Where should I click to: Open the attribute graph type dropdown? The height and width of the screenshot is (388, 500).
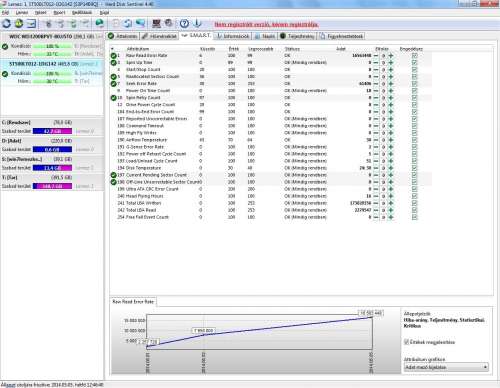[446, 367]
